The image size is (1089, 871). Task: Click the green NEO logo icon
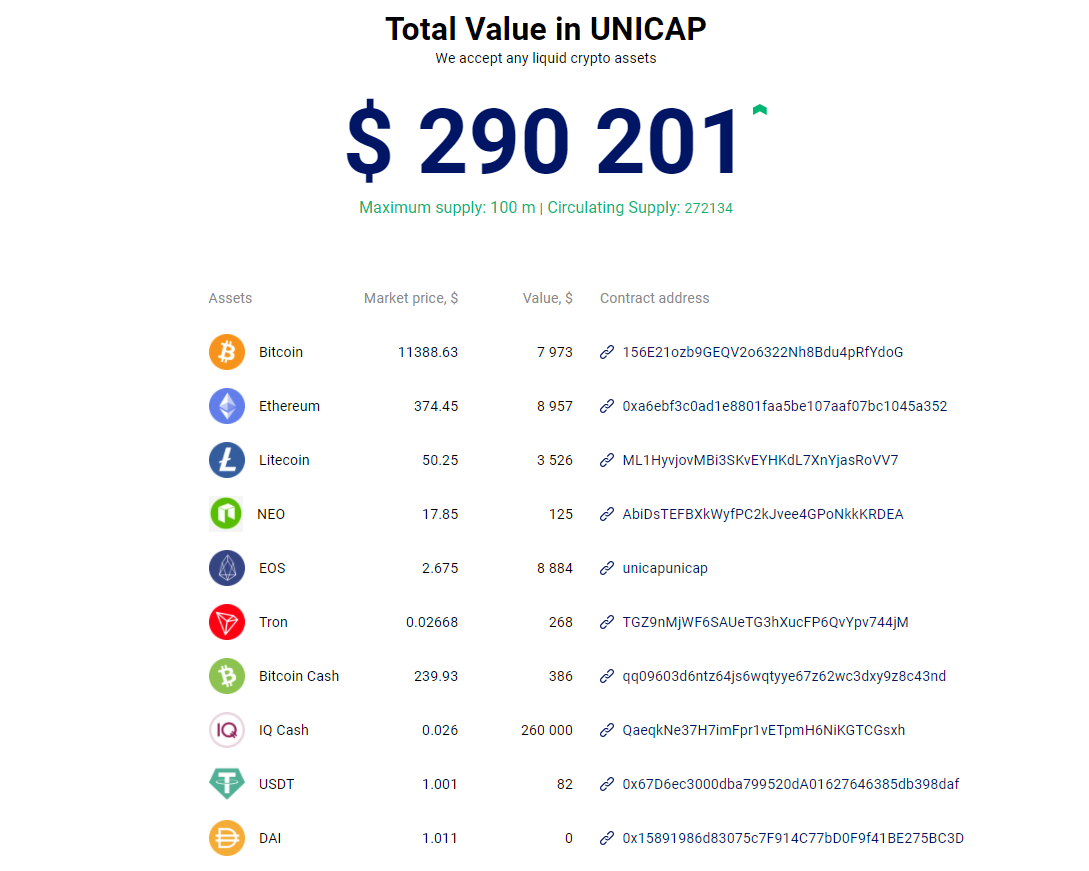(226, 514)
